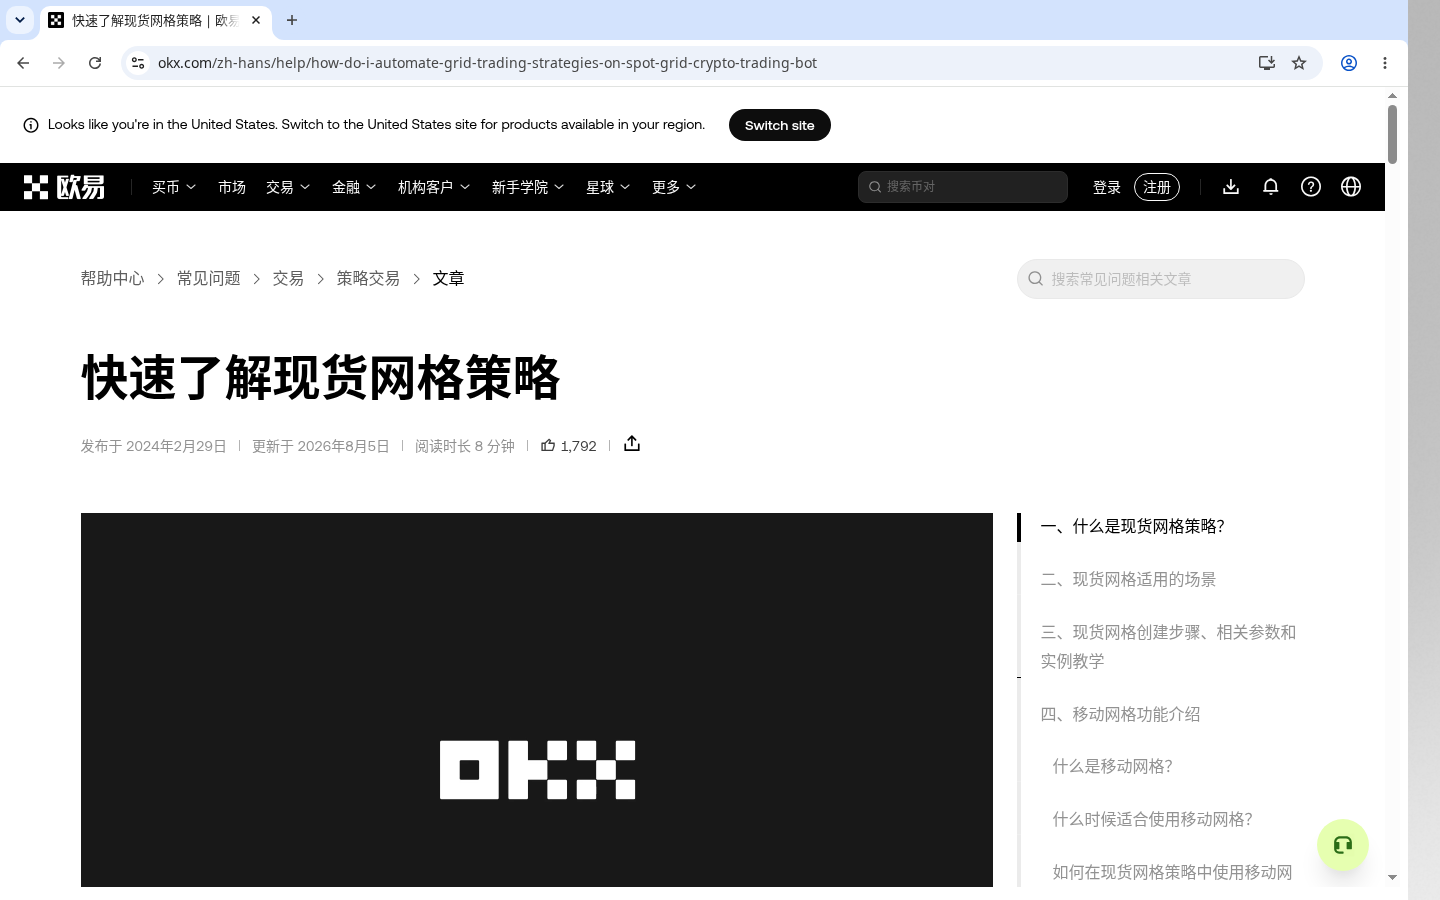Expand the 新手学院 dropdown menu
Screen dimensions: 1440x900
(x=528, y=187)
